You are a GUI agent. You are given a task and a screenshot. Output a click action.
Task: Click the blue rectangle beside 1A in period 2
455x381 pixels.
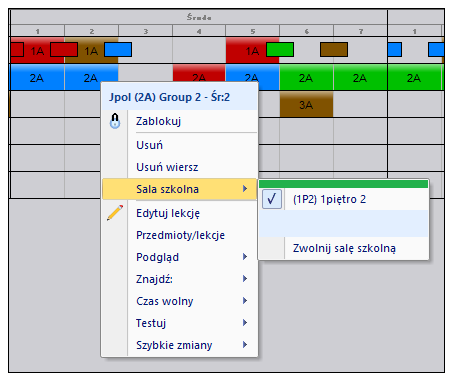point(118,50)
